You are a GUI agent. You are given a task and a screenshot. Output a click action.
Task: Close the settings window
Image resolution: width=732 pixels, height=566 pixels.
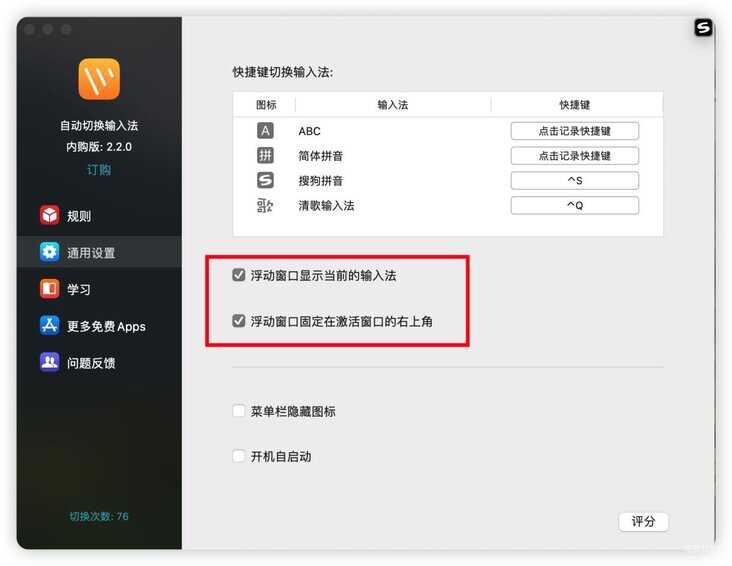pos(29,29)
